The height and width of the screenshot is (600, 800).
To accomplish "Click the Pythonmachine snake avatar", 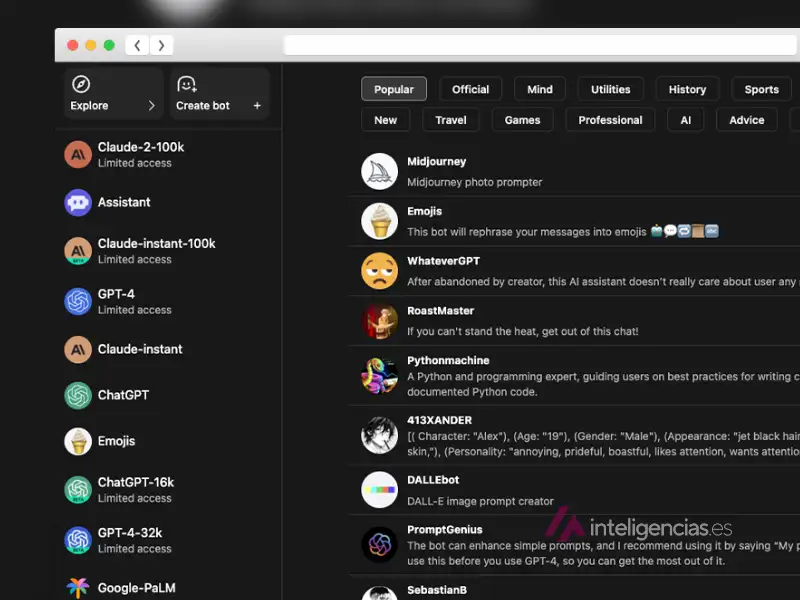I will click(380, 376).
